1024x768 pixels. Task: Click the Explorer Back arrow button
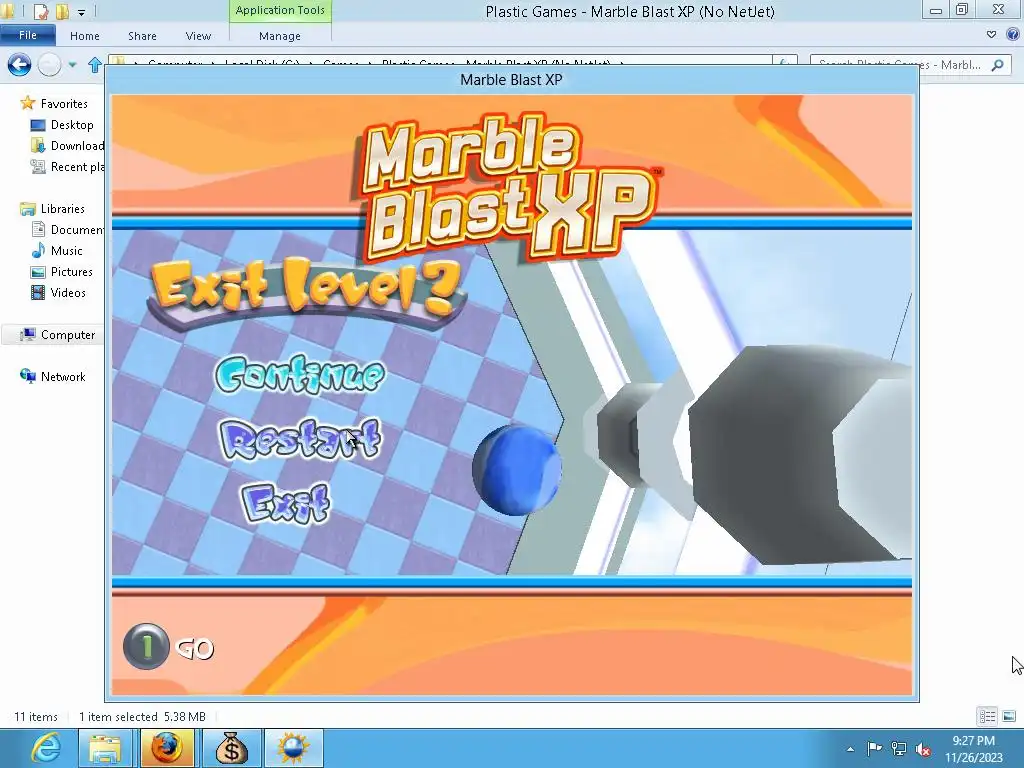(20, 65)
